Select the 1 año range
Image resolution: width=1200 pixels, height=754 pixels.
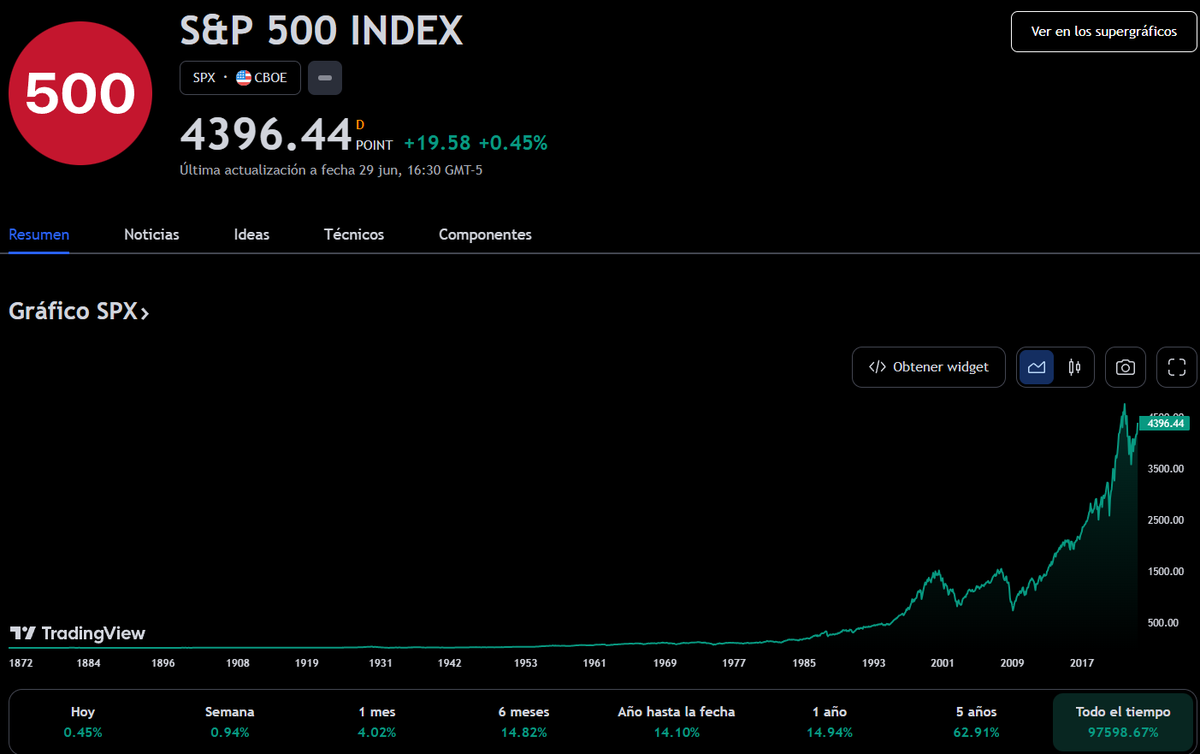(830, 721)
